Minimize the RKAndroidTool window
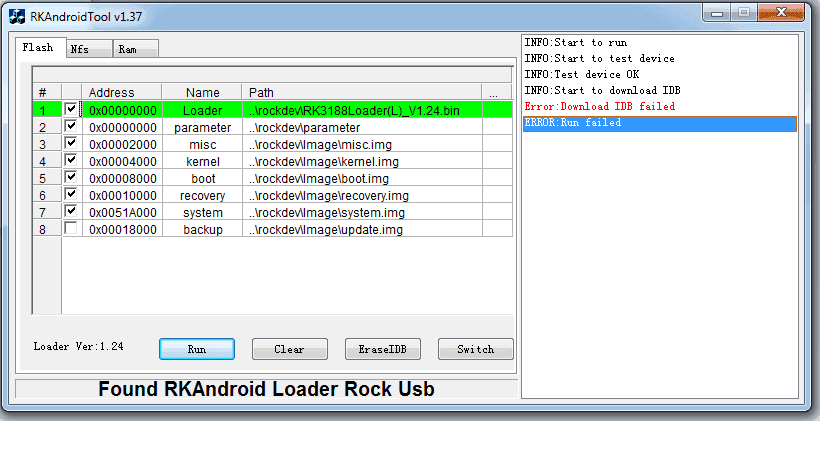The height and width of the screenshot is (462, 820). 716,13
